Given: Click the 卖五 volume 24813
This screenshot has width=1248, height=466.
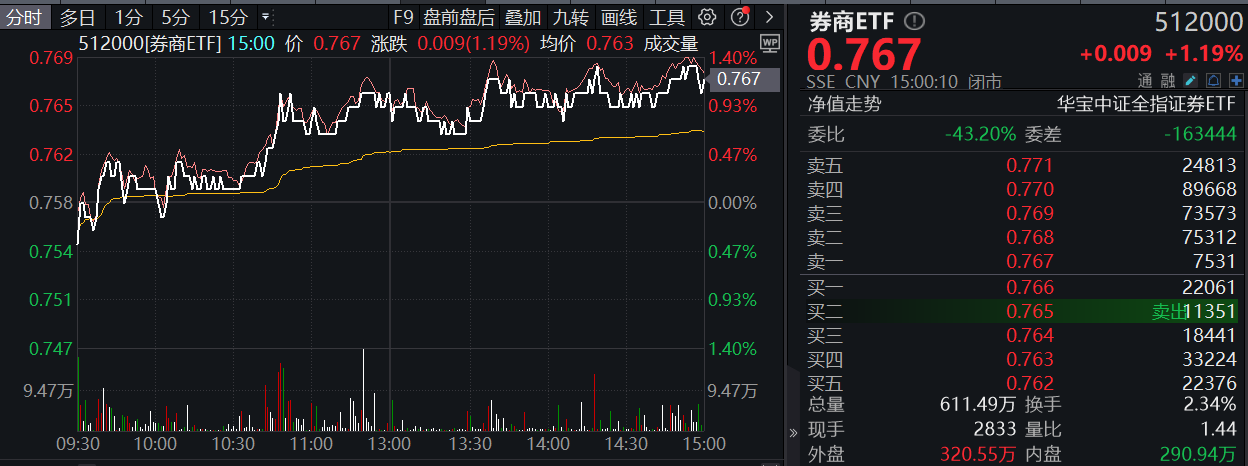Looking at the screenshot, I should click(x=1209, y=166).
